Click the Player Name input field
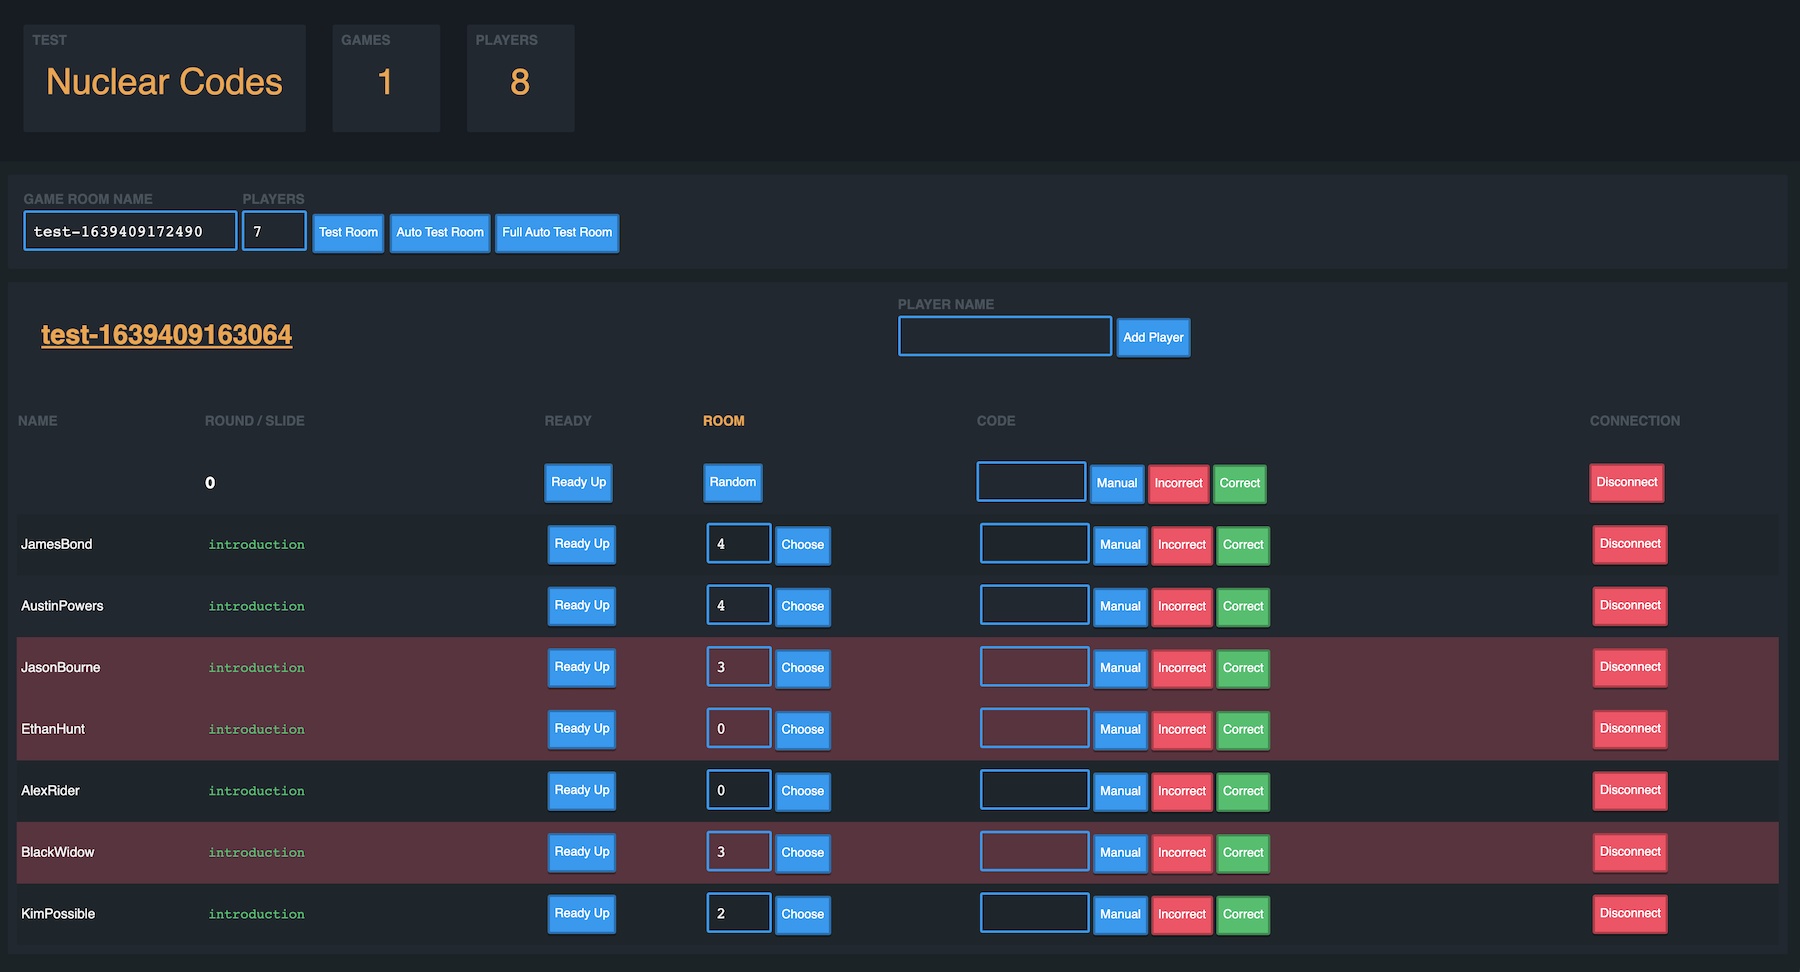This screenshot has height=972, width=1800. 1004,335
